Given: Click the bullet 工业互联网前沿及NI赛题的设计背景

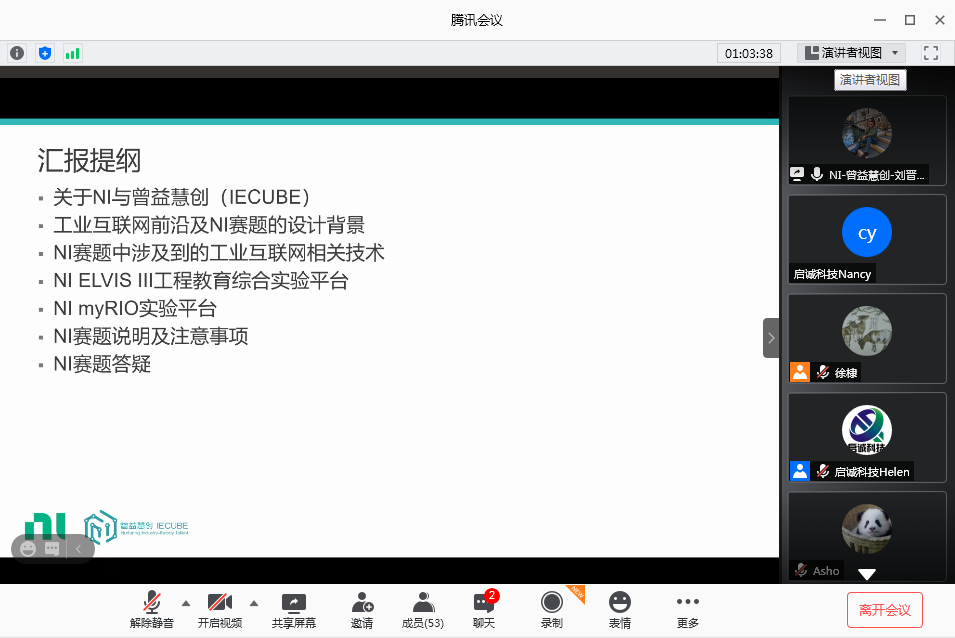Looking at the screenshot, I should coord(209,225).
